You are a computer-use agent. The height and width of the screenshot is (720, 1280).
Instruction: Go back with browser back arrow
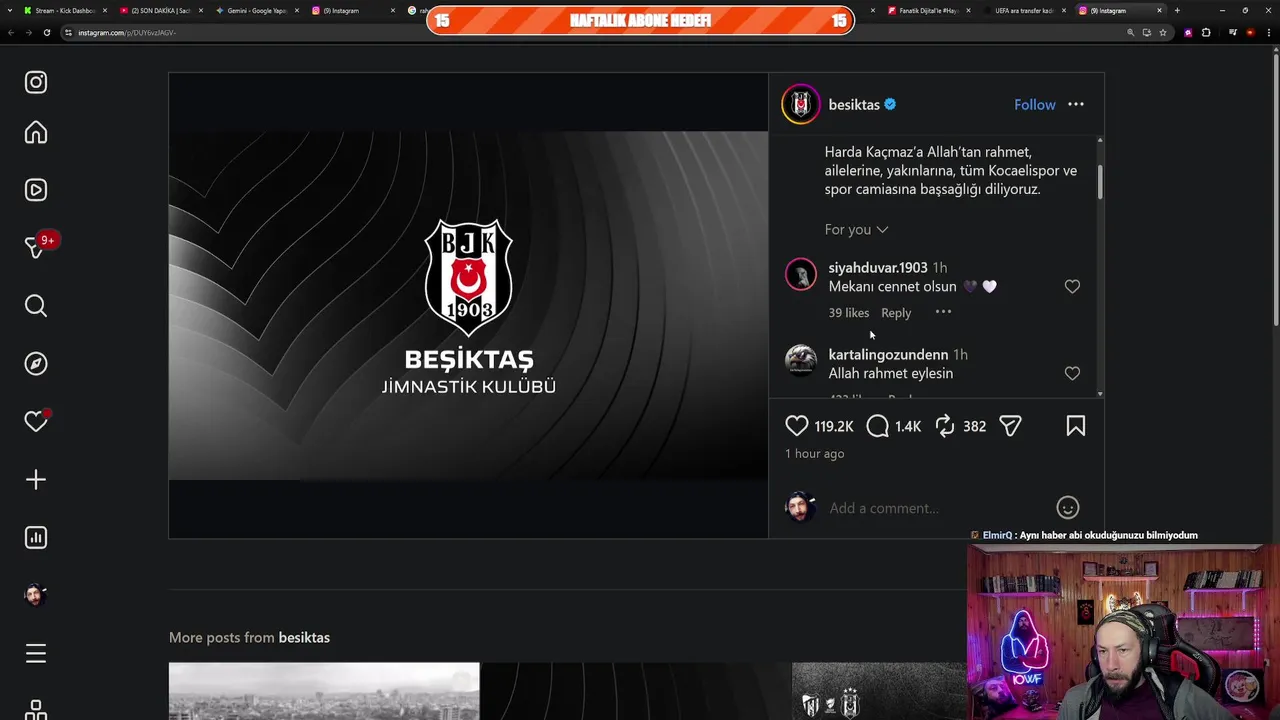(x=11, y=32)
